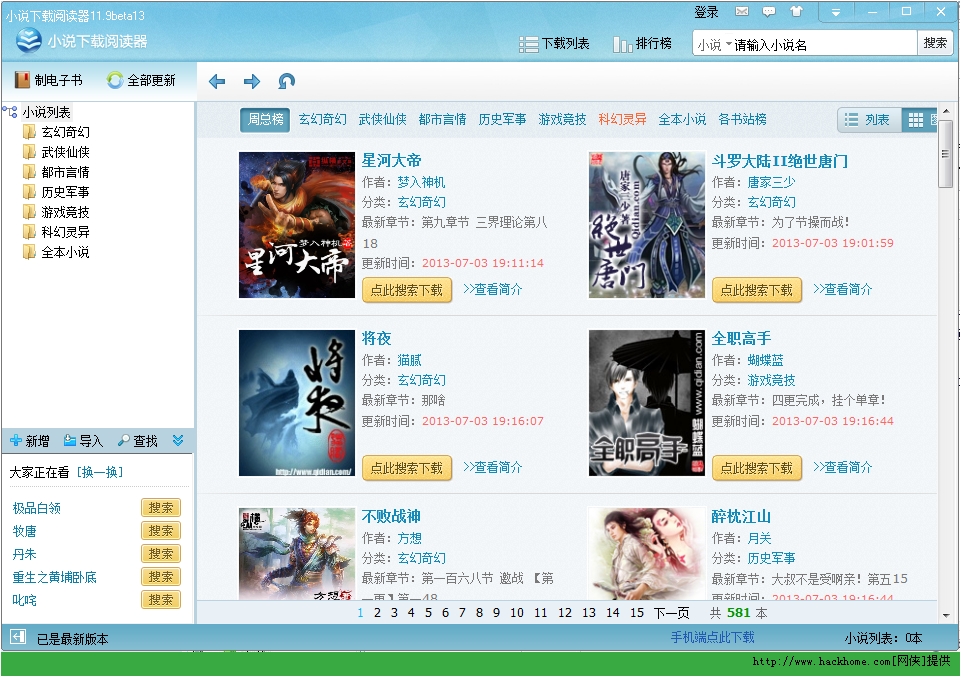This screenshot has height=677, width=961.
Task: Click 点此搜索下载 for 星河大帝
Action: coord(407,290)
